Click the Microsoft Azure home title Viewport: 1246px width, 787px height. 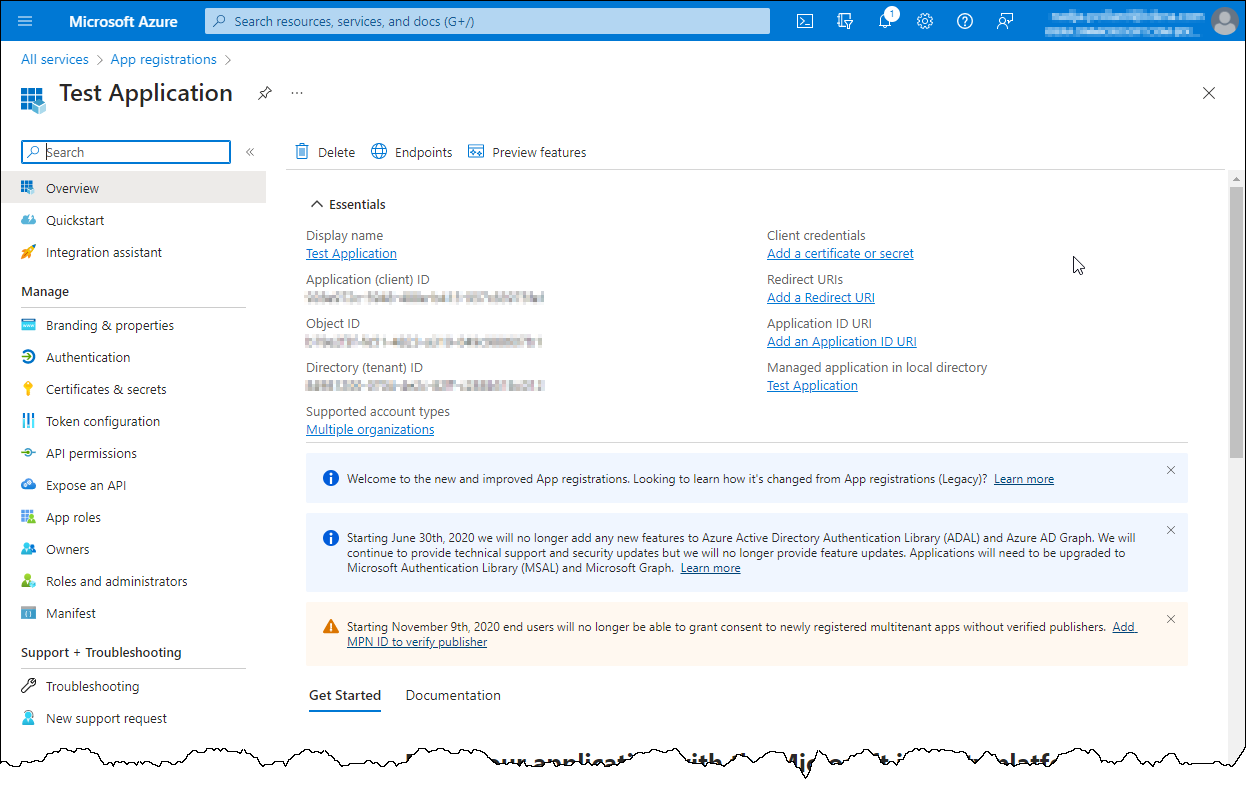[123, 21]
